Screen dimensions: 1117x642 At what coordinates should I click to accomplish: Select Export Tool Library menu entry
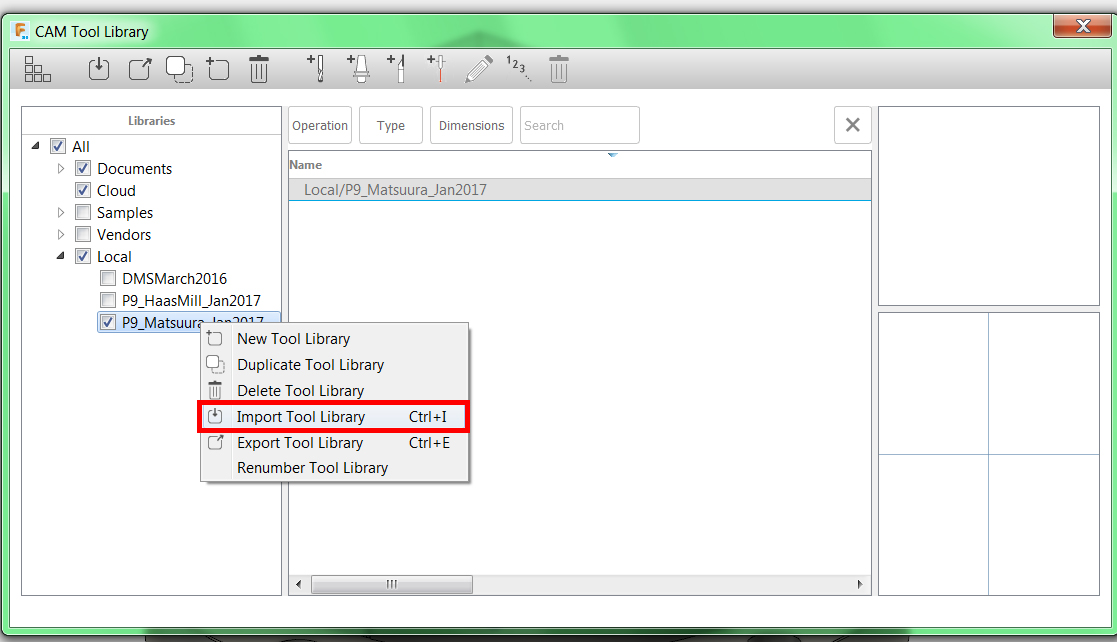(x=334, y=442)
